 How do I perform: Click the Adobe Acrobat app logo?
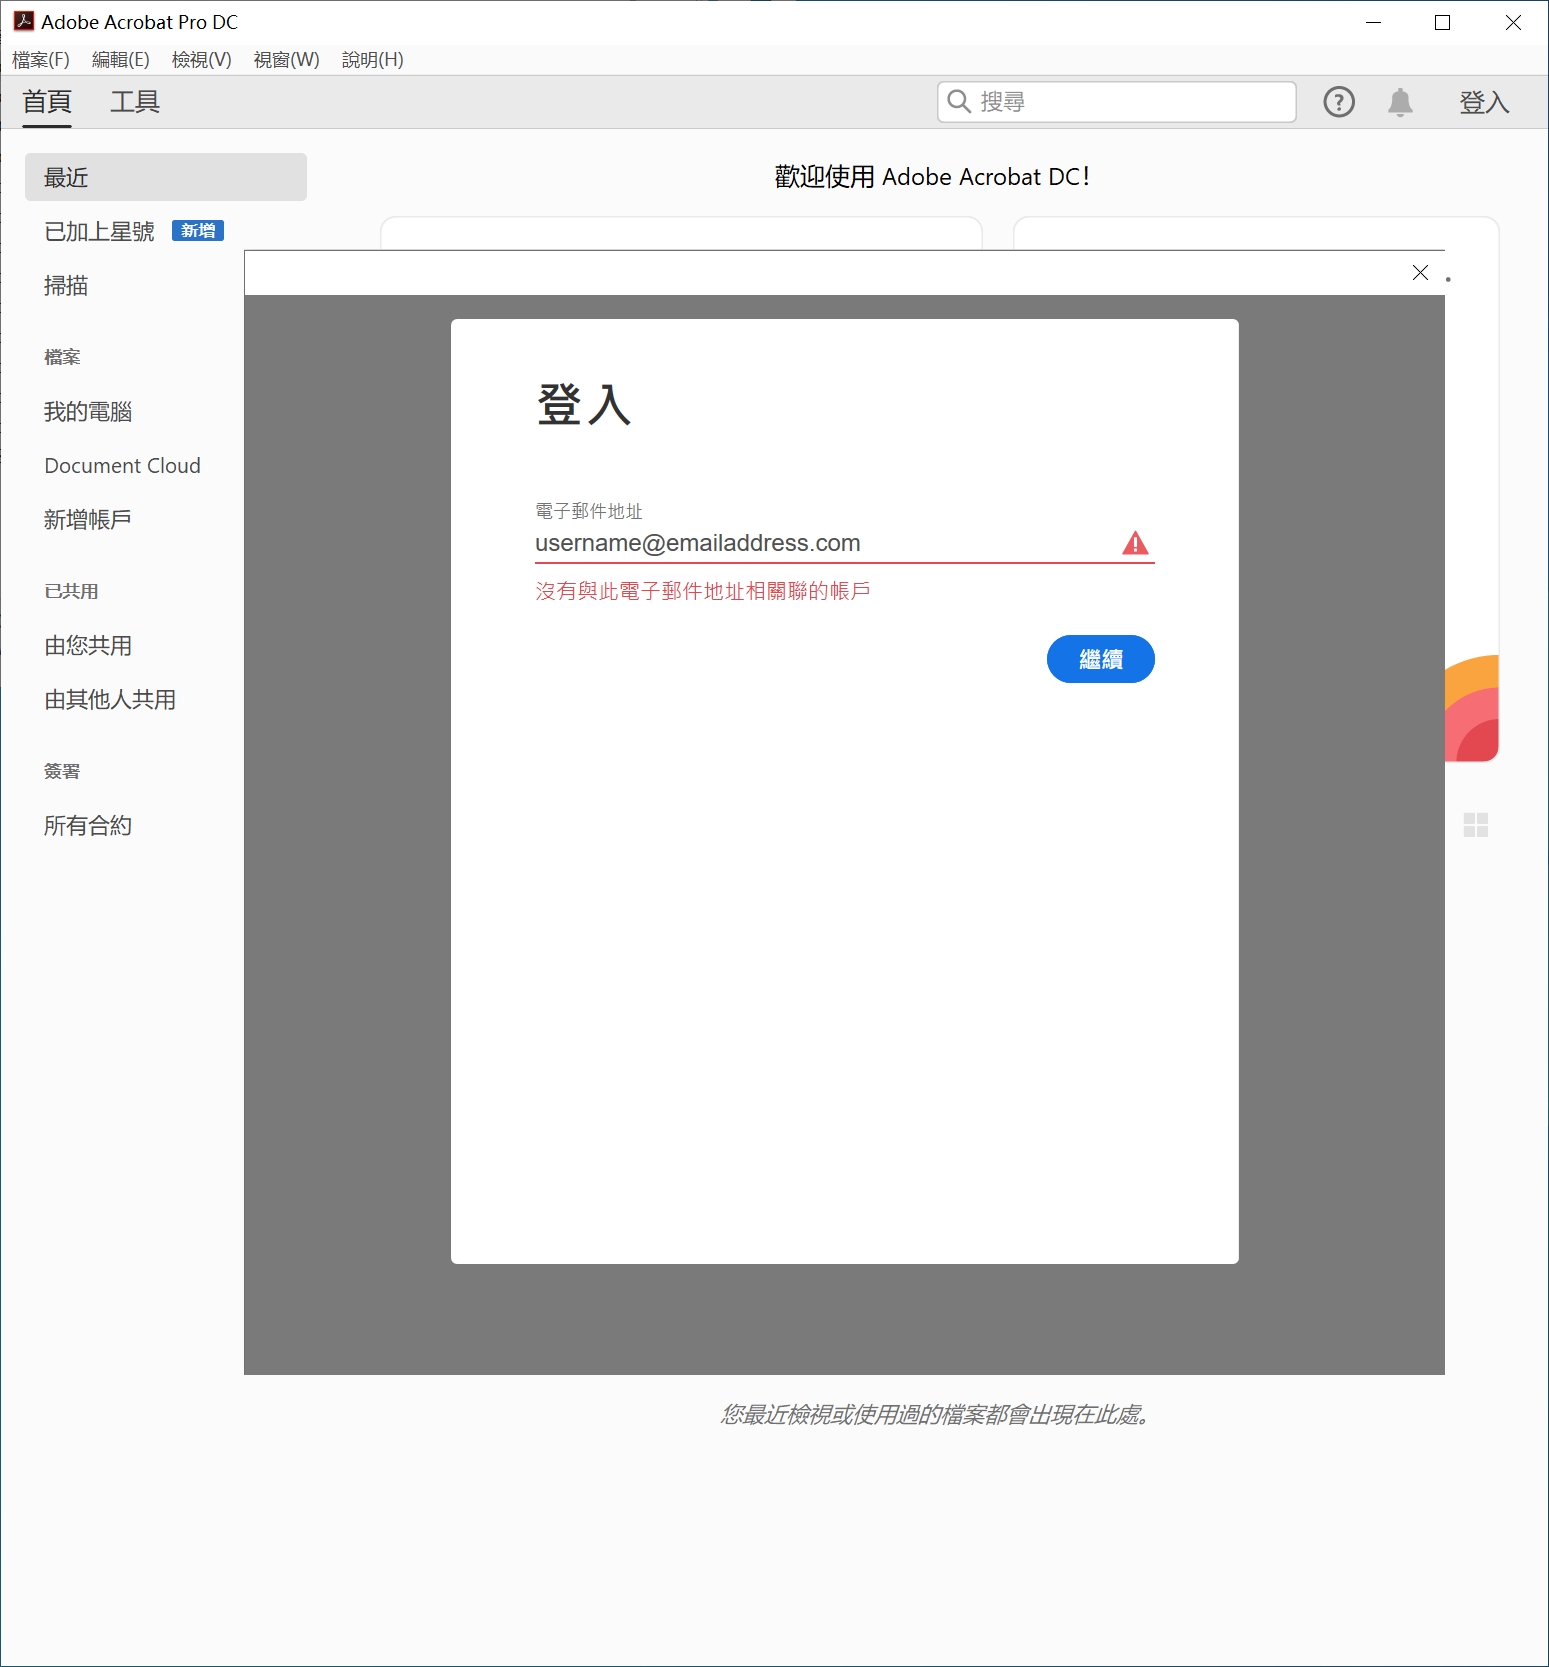pos(24,21)
